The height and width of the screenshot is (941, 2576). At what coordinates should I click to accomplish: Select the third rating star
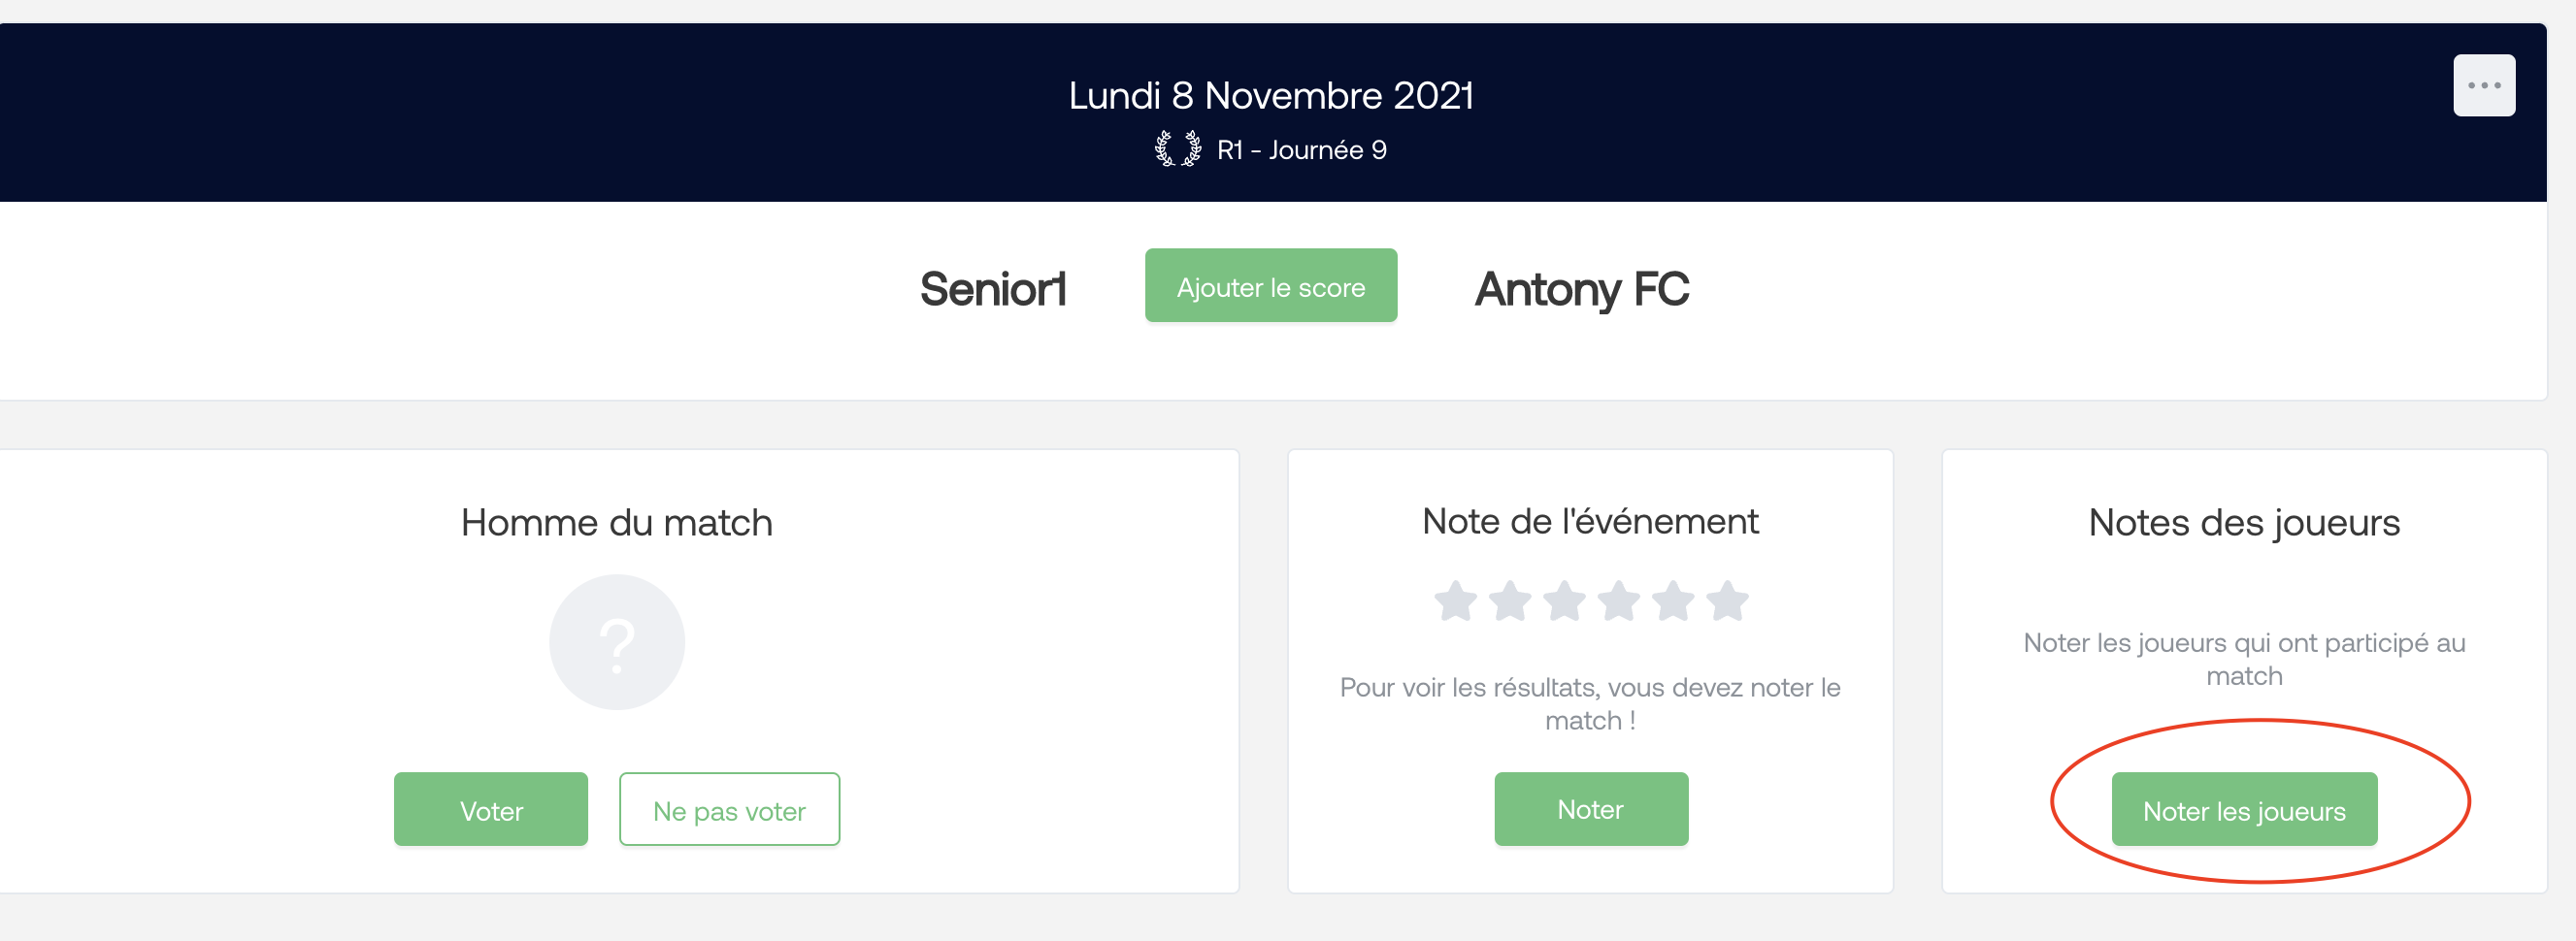1564,602
